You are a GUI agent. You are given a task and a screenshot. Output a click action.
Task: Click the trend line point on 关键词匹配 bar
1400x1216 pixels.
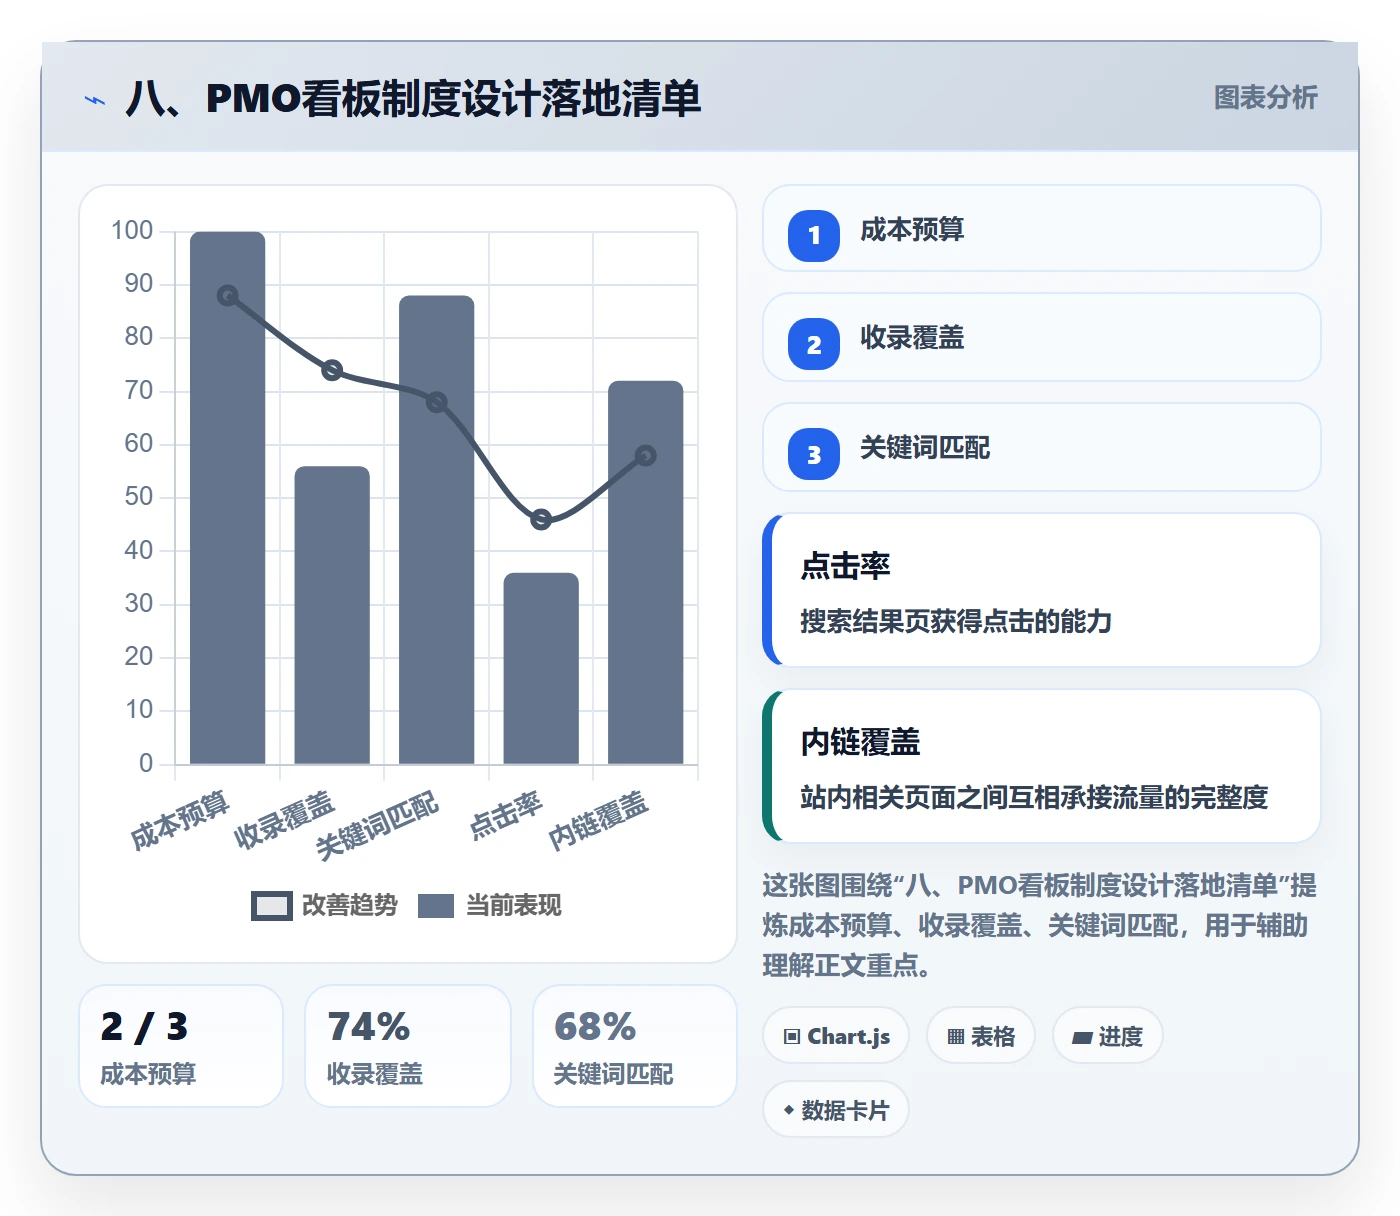coord(437,402)
